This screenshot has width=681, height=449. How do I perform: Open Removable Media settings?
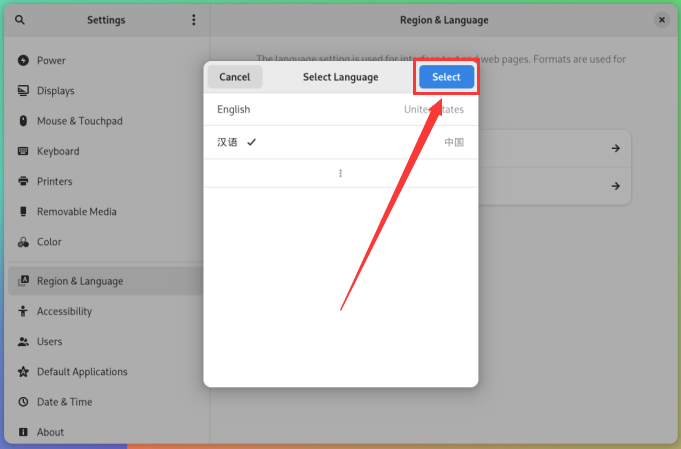pyautogui.click(x=76, y=212)
